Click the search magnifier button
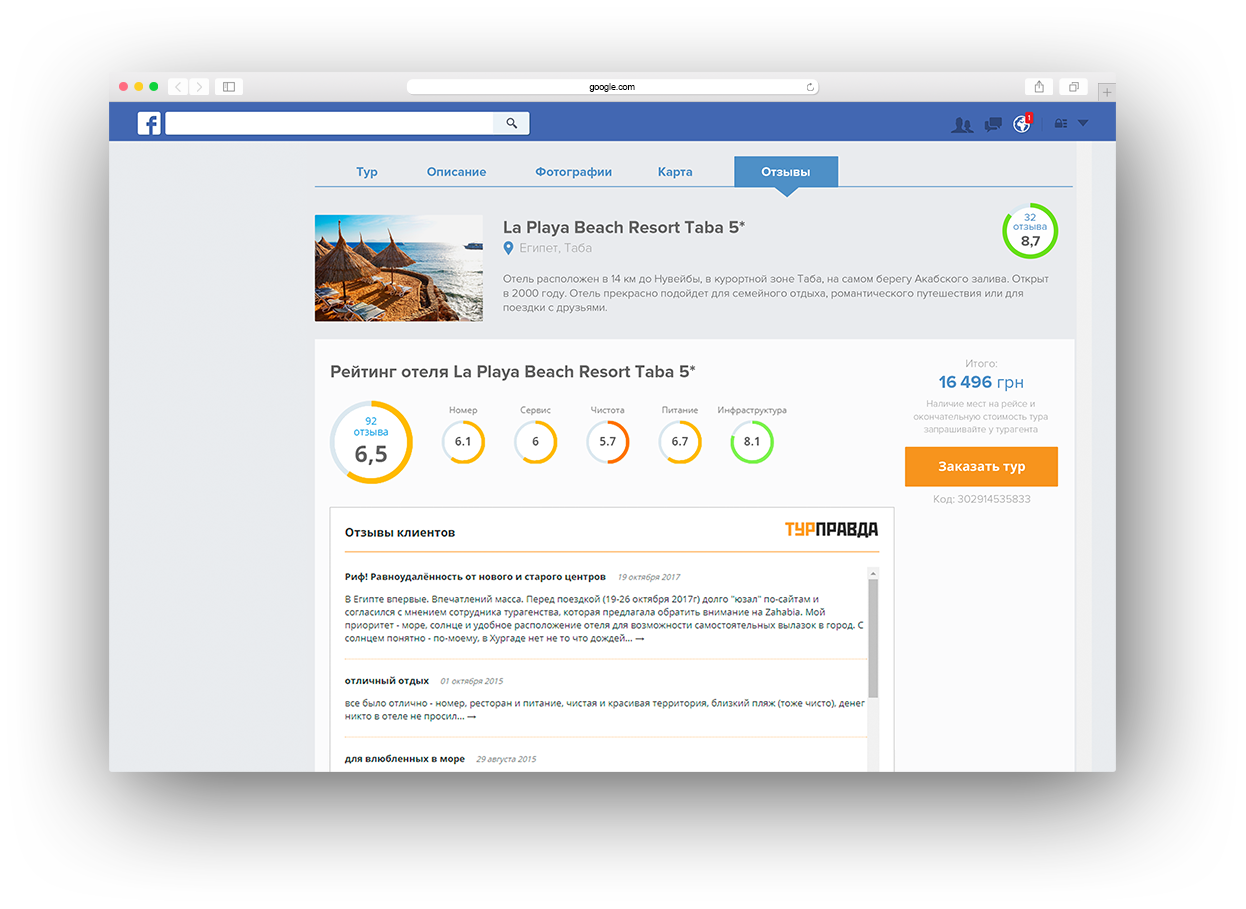Viewport: 1246px width, 909px height. click(x=511, y=123)
